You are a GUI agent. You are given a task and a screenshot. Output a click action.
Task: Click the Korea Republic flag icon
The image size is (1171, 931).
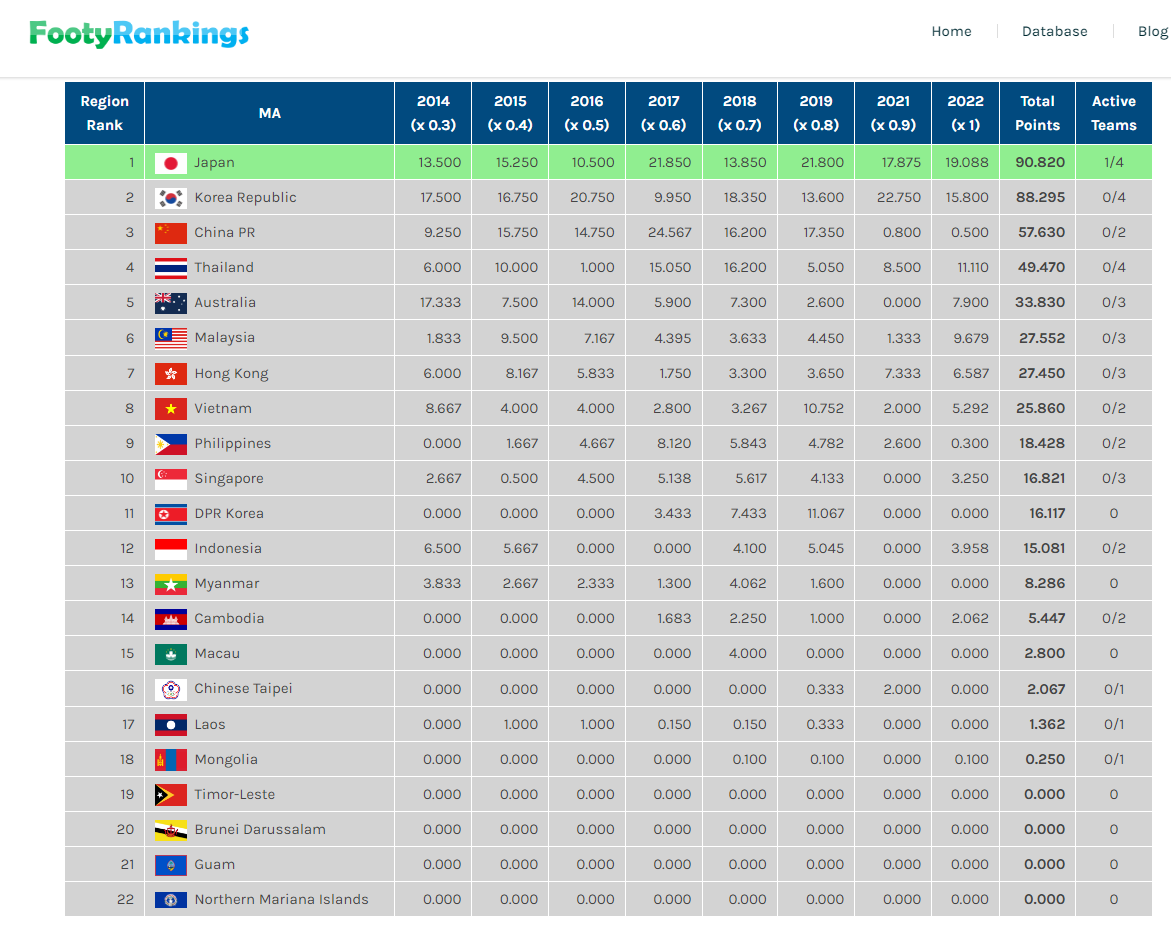coord(170,199)
